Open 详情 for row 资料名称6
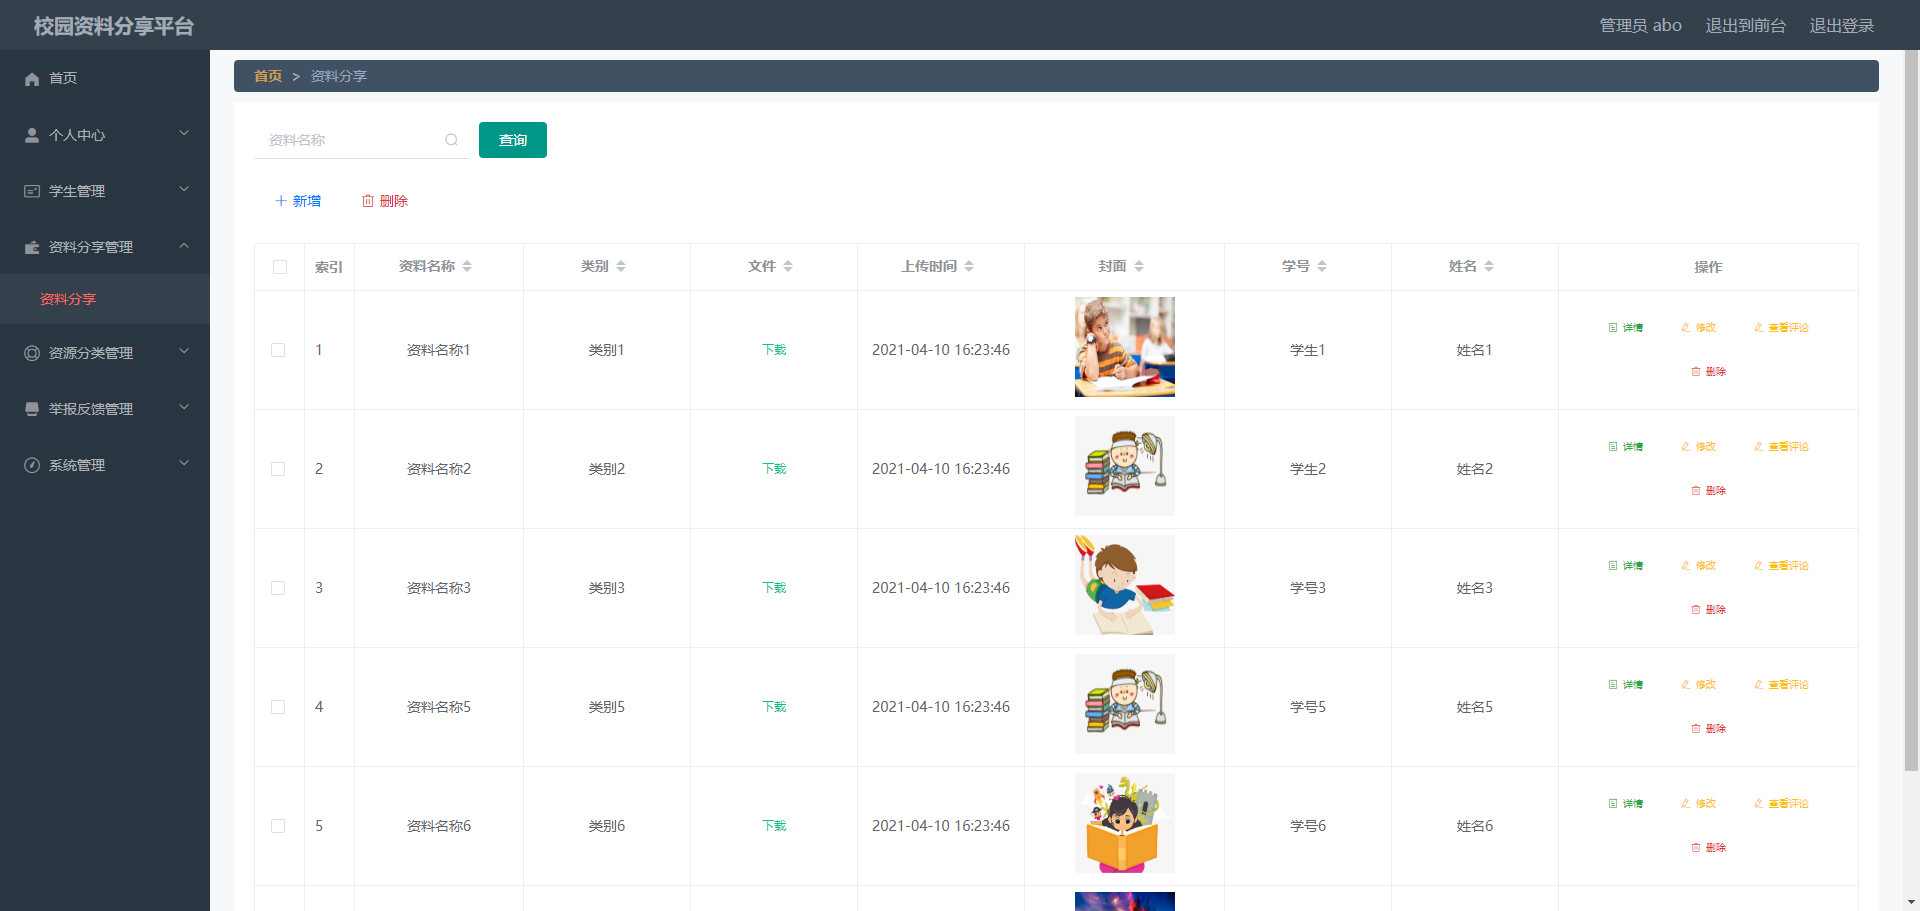This screenshot has height=911, width=1920. tap(1626, 804)
